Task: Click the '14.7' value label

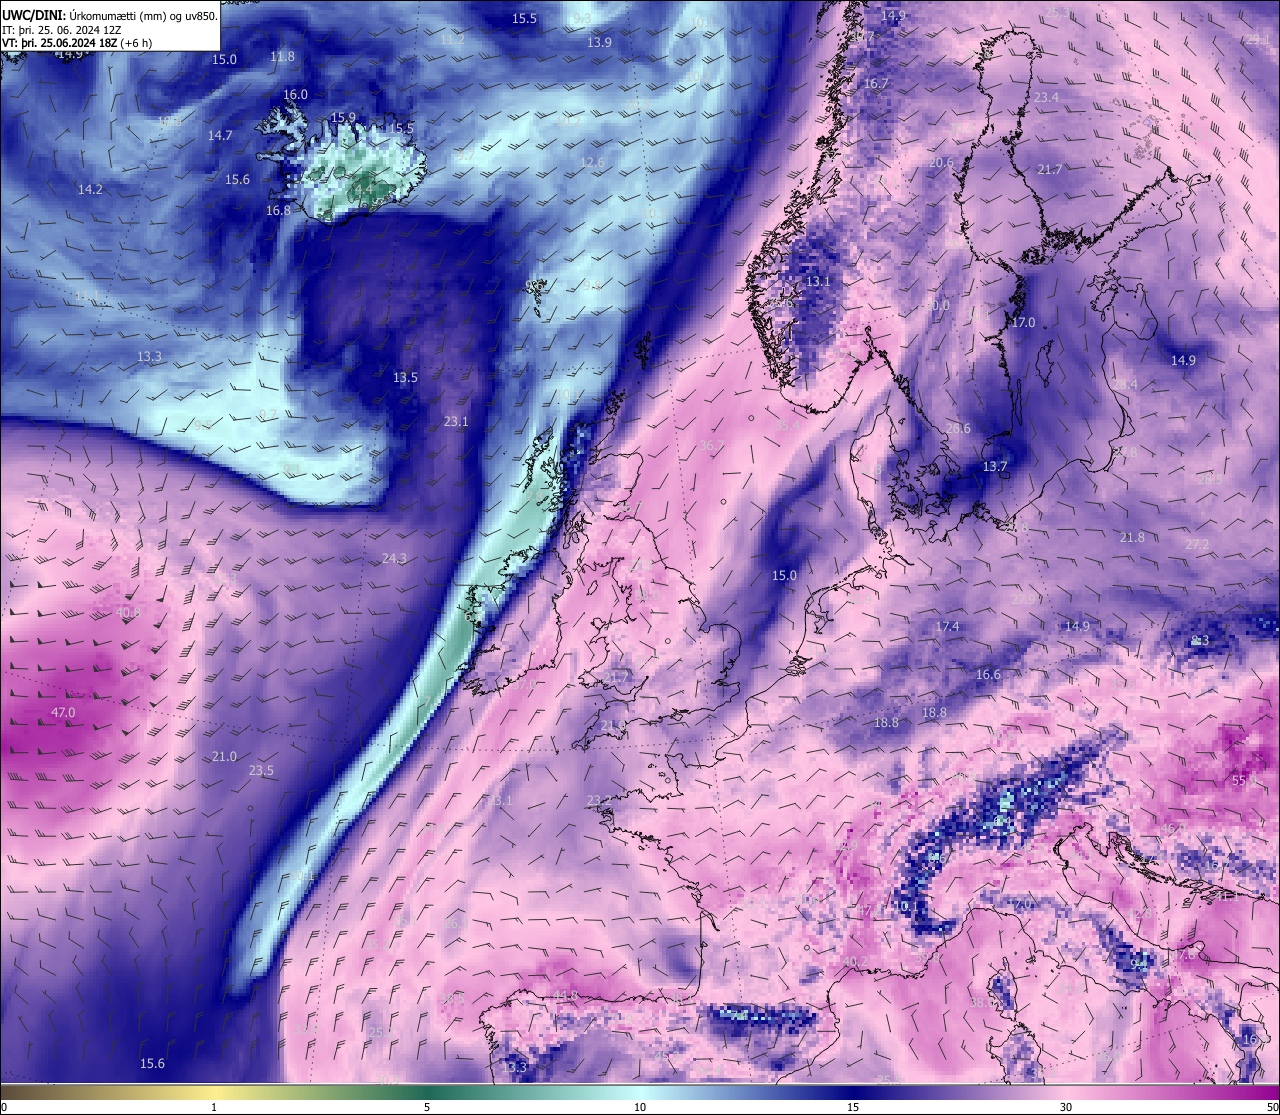Action: coord(220,135)
